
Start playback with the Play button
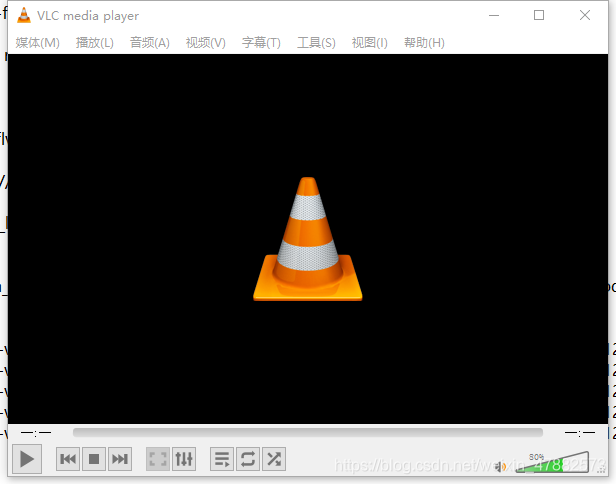click(27, 458)
